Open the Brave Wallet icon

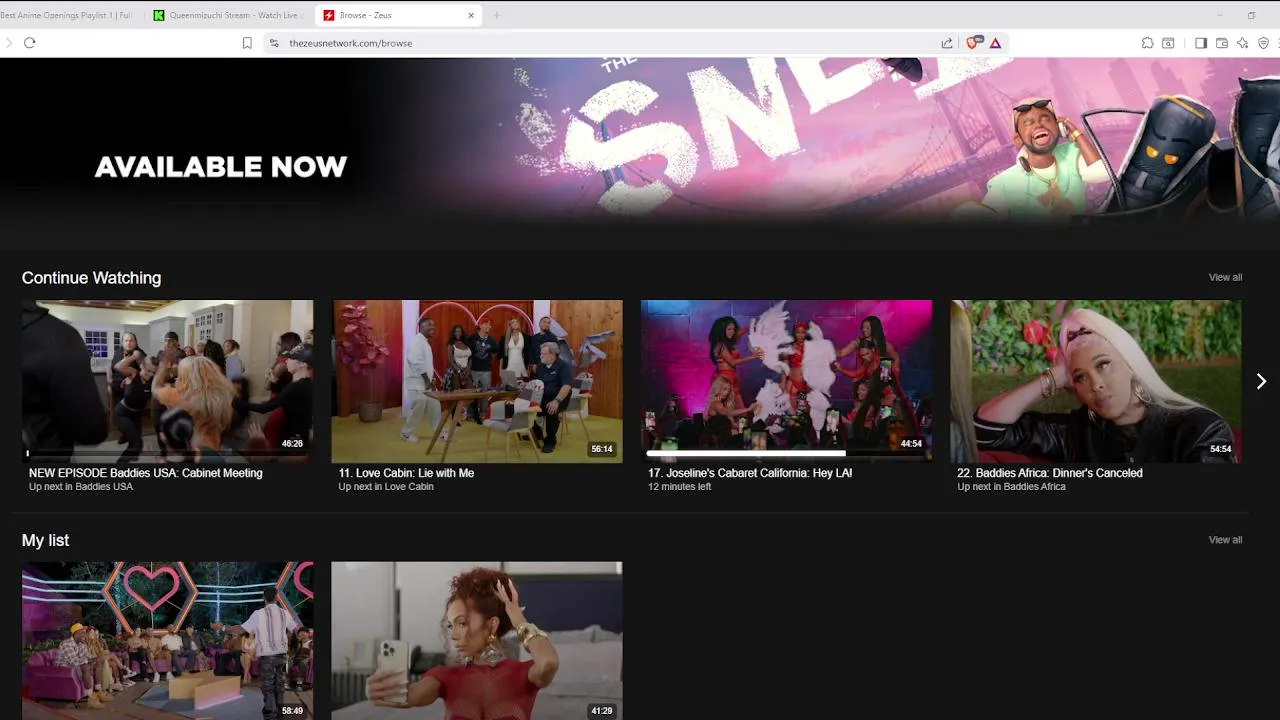pos(1222,43)
